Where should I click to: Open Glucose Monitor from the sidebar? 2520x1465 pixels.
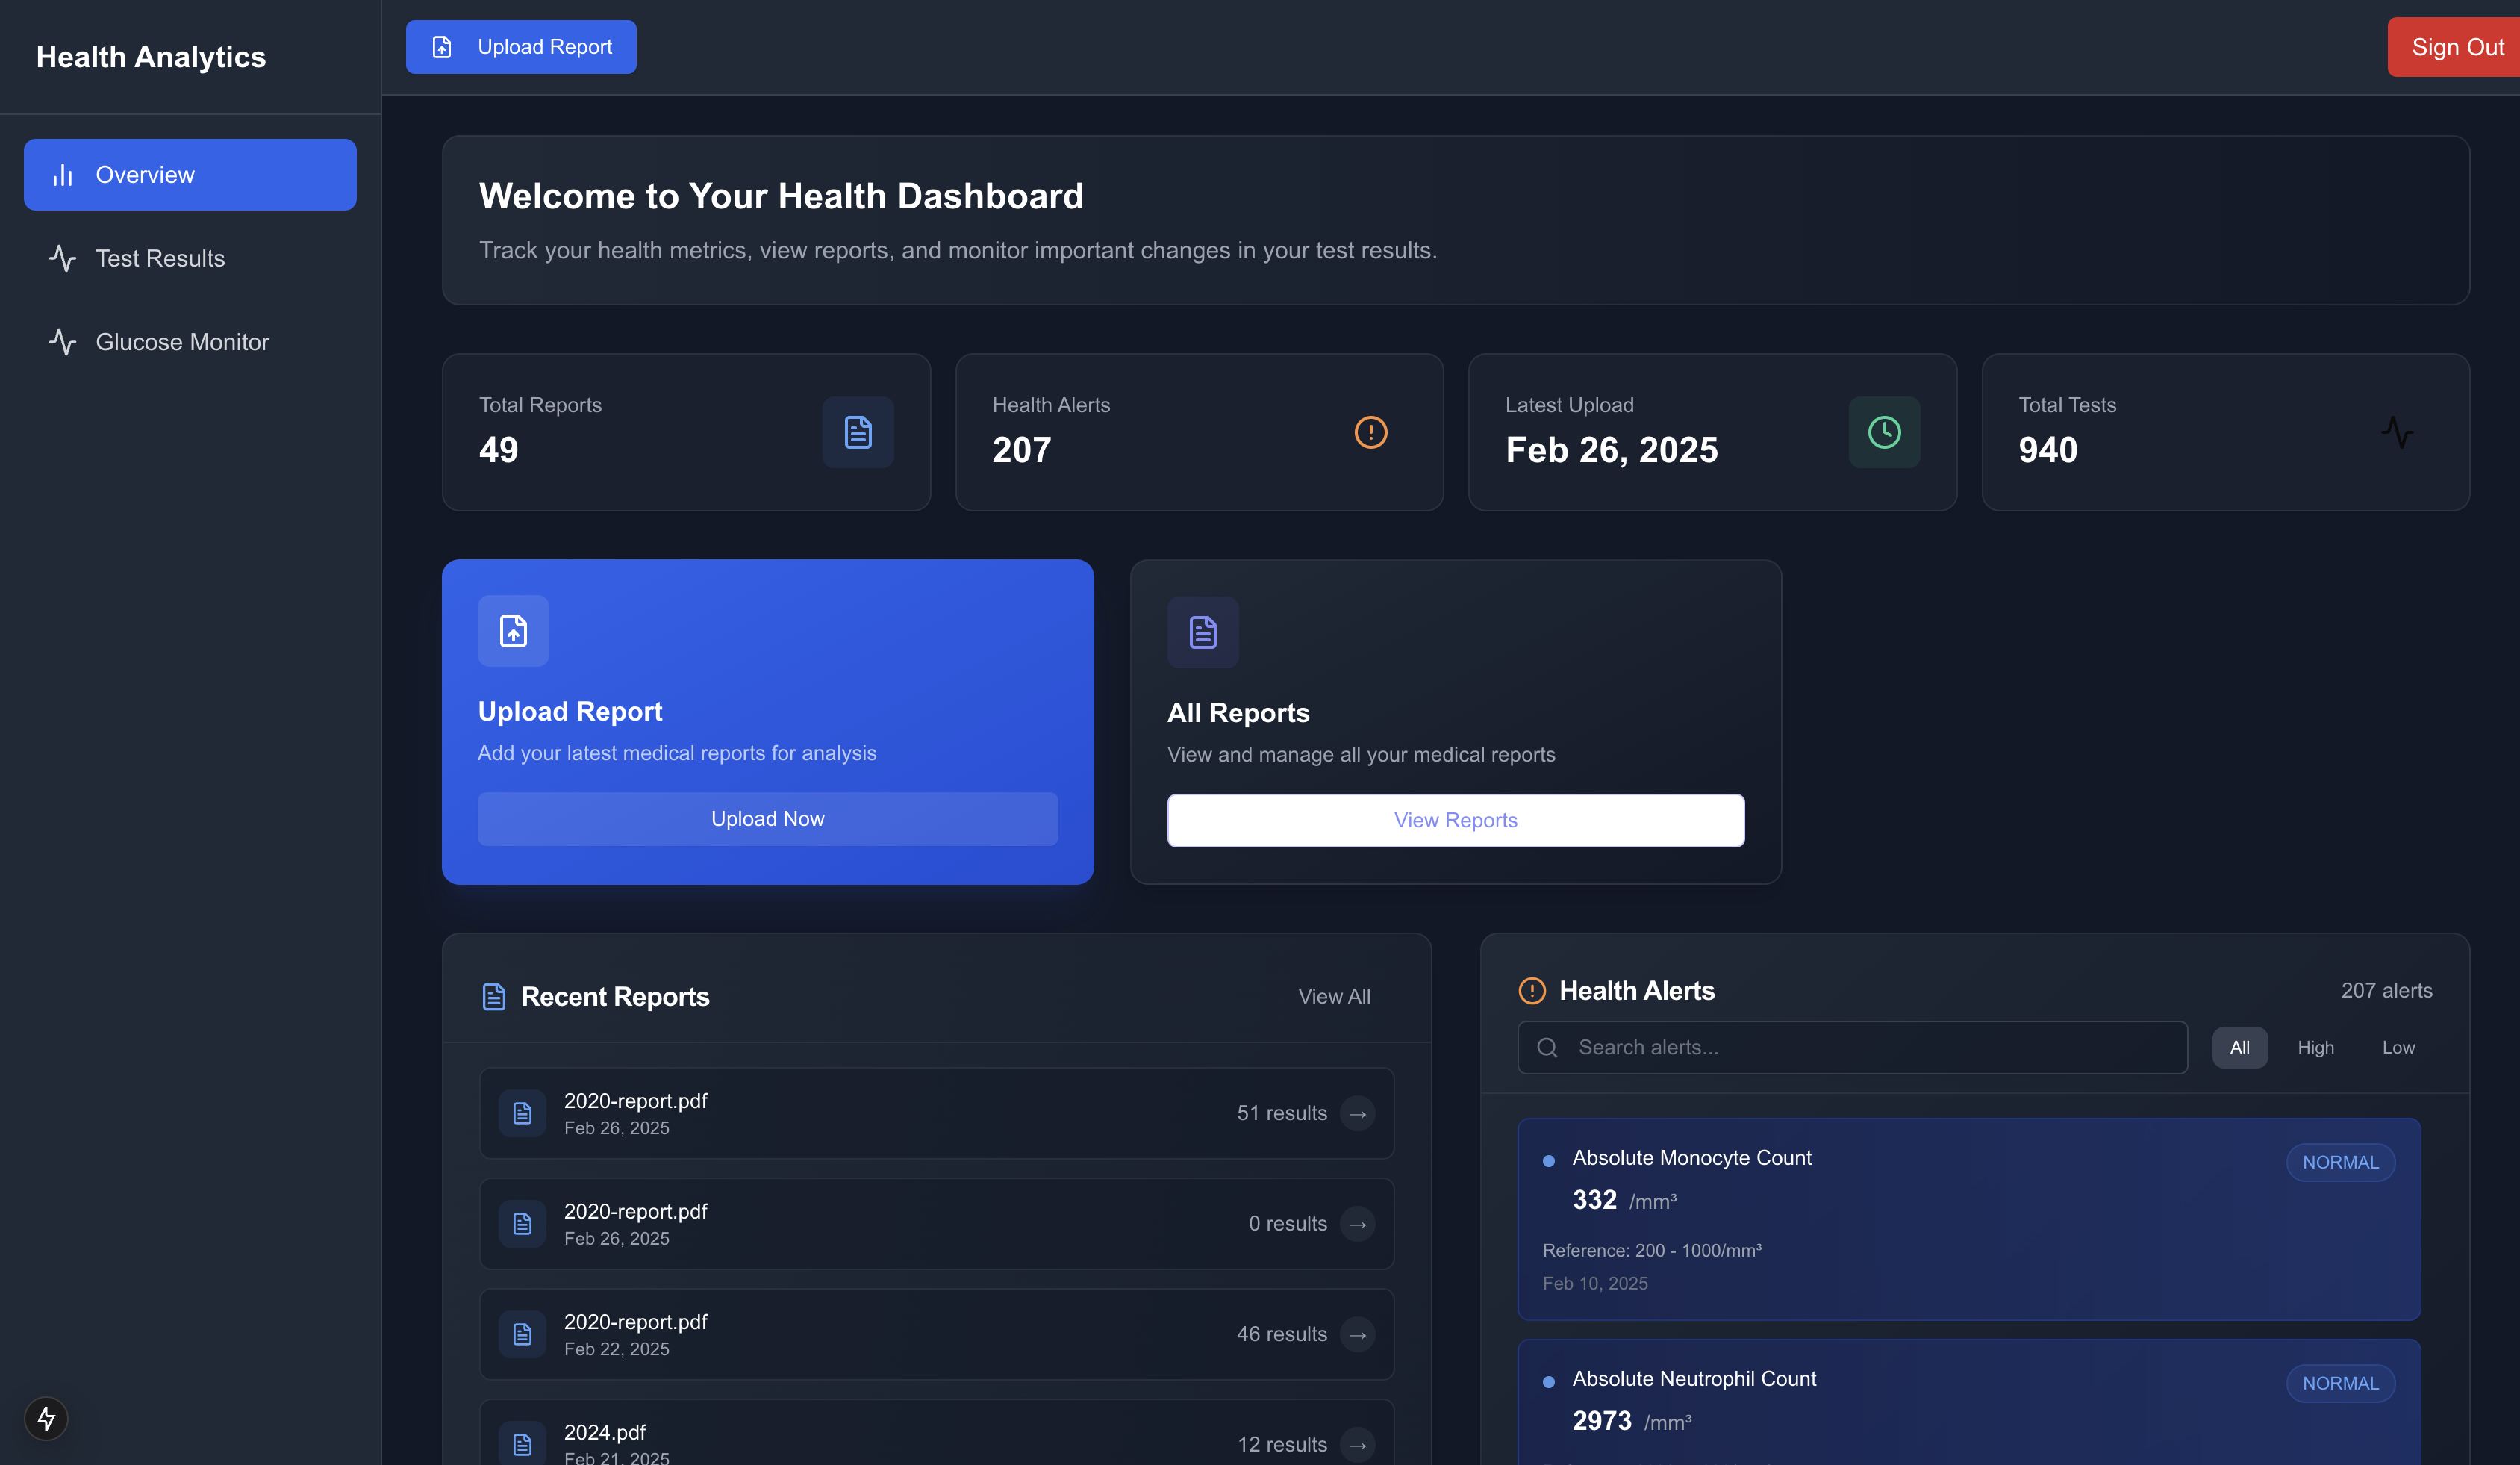(x=182, y=341)
